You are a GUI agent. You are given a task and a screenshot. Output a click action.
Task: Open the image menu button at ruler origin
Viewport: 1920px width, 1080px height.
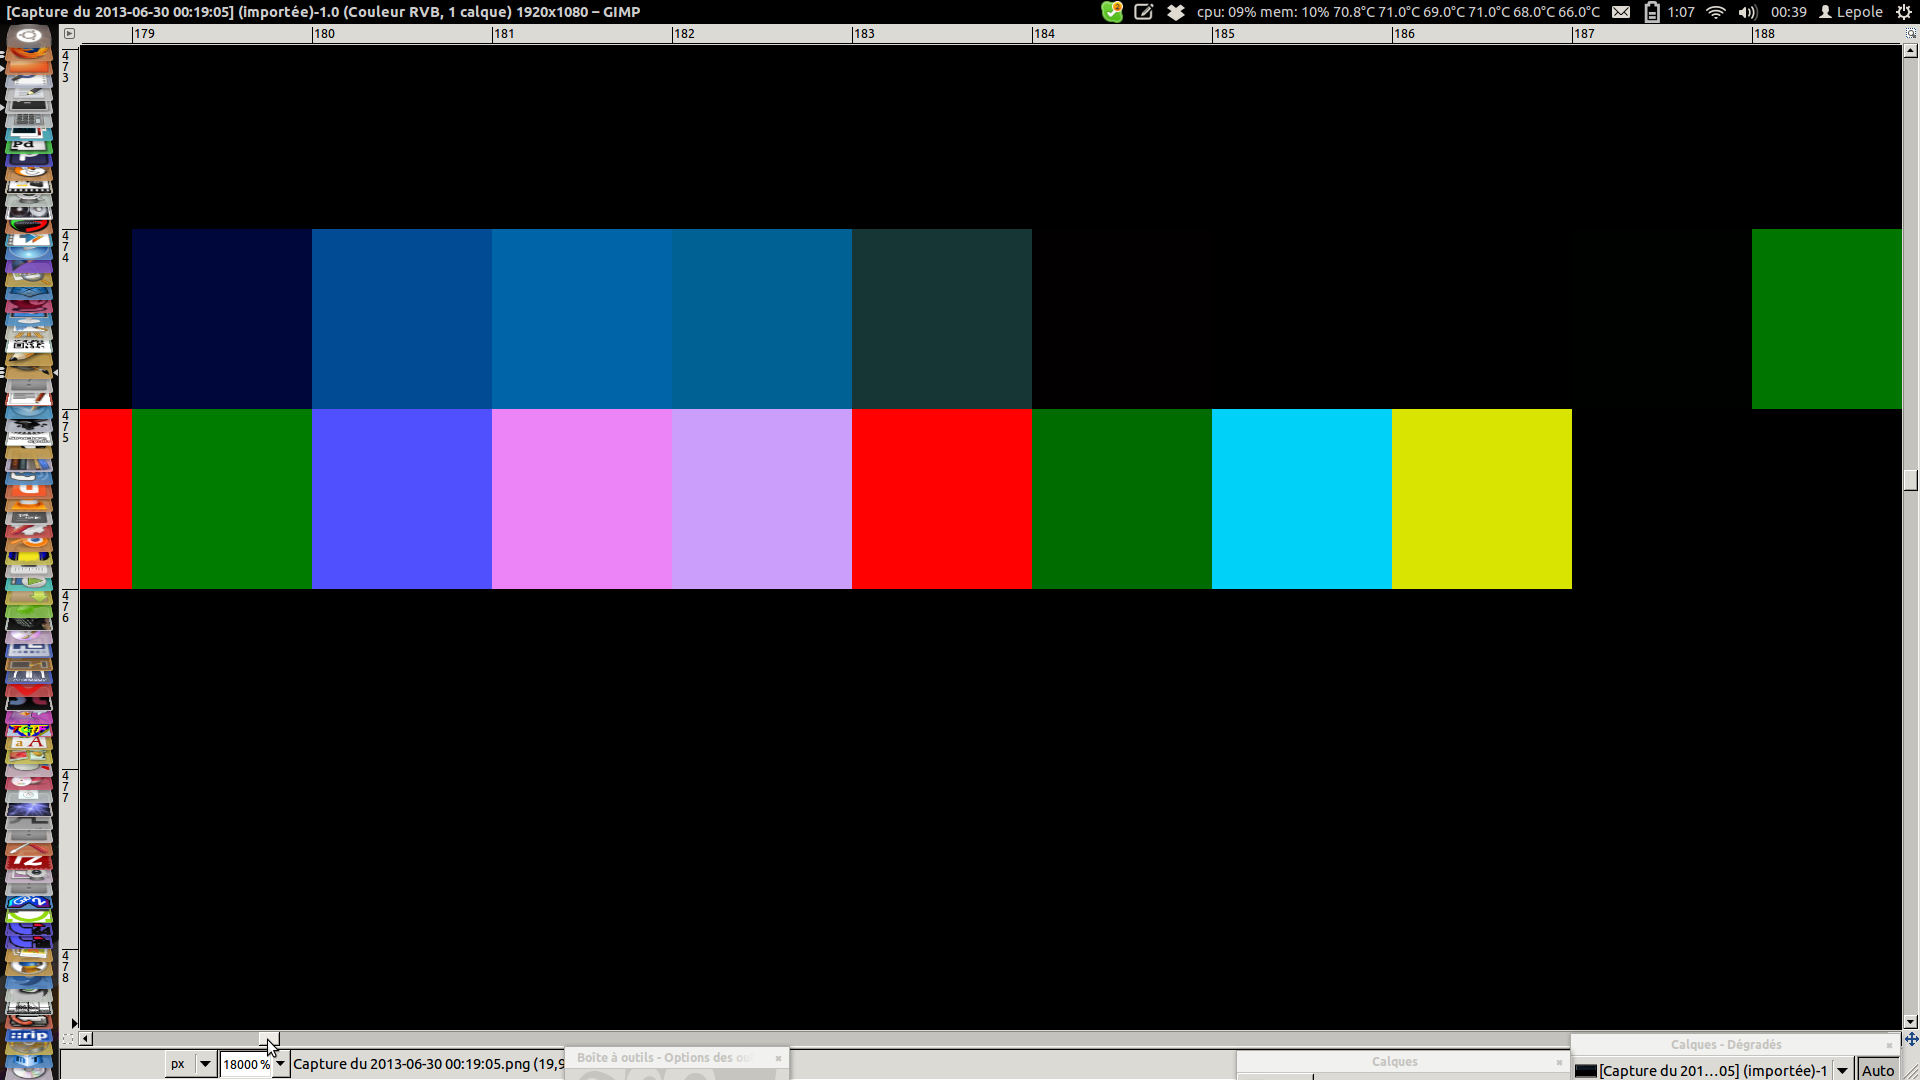(x=69, y=33)
